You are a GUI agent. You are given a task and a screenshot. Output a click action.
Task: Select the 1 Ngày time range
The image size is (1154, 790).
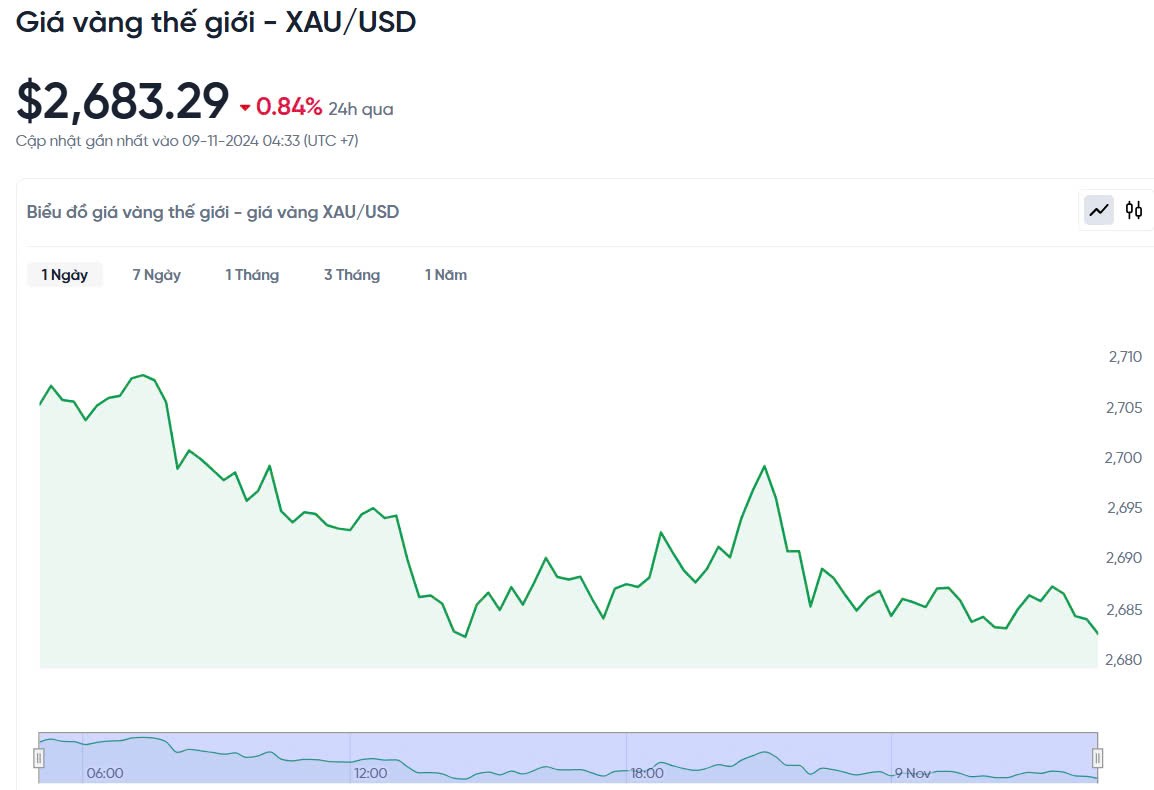65,275
